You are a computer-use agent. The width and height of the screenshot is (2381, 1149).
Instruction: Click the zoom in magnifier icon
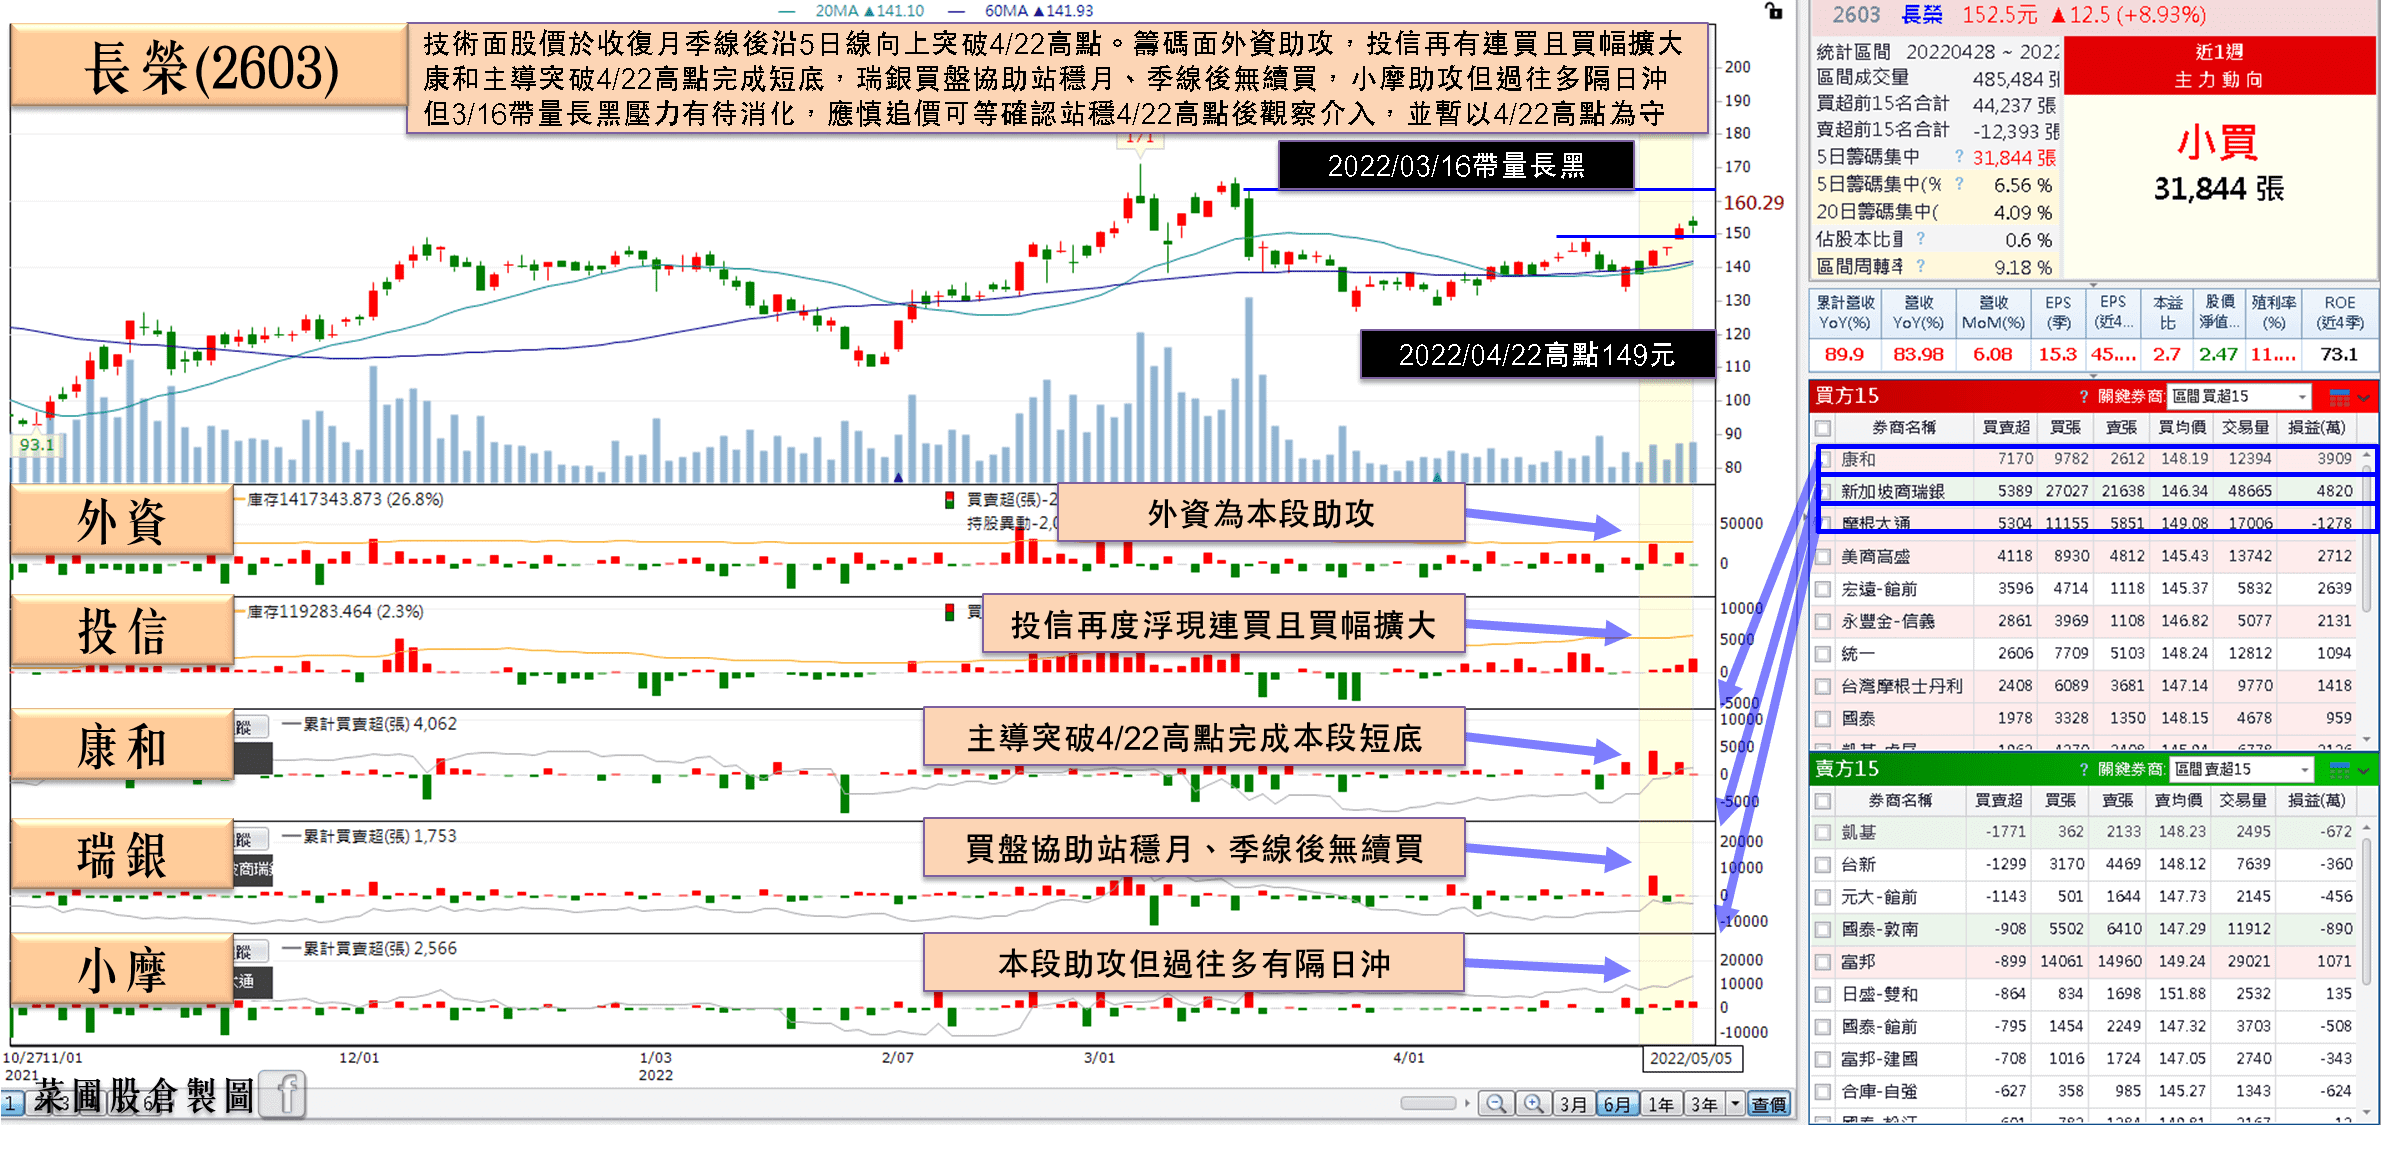coord(1532,1104)
